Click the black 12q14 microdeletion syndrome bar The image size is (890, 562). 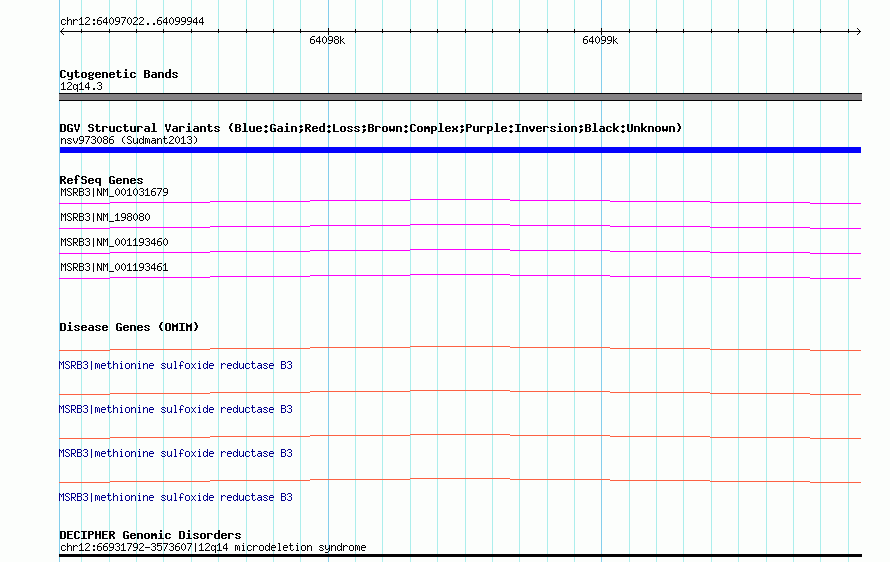[460, 556]
